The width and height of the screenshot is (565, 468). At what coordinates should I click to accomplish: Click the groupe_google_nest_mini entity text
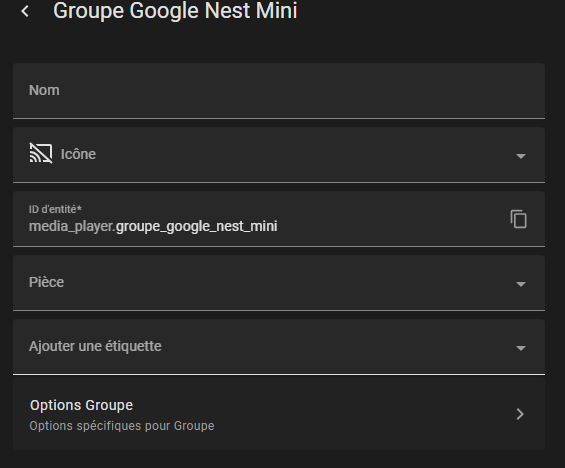(x=197, y=227)
